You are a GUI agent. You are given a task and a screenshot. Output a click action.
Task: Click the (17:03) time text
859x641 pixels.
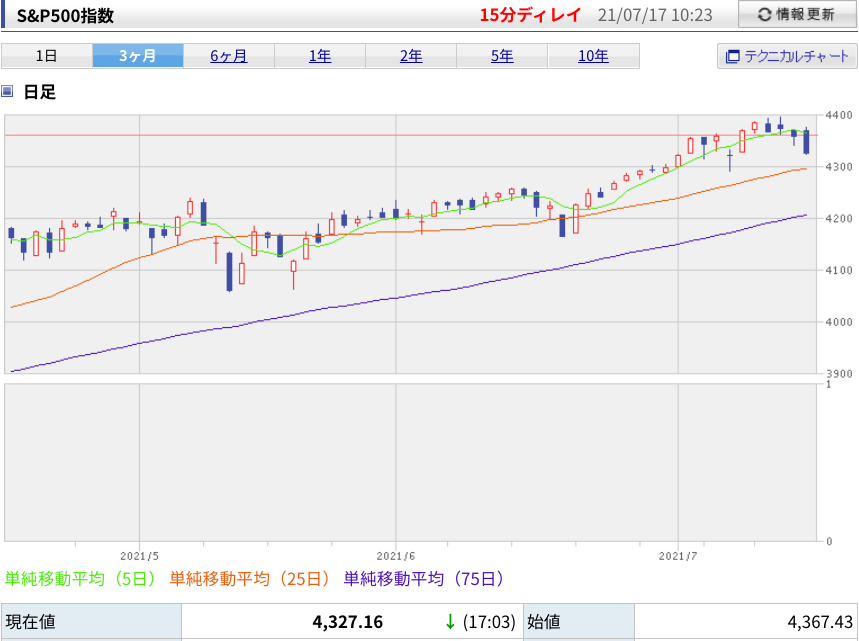489,622
